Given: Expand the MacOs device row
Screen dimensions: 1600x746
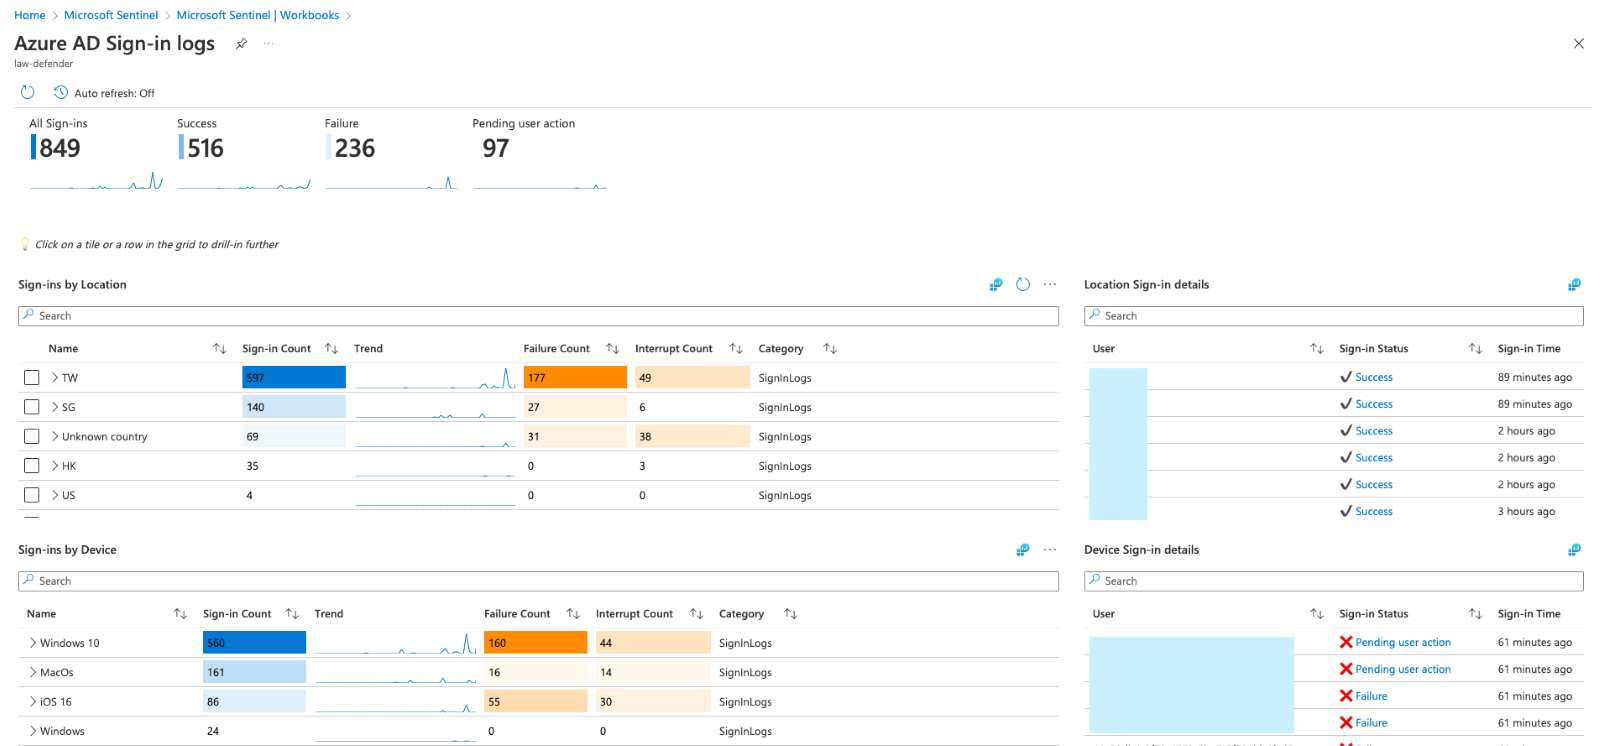Looking at the screenshot, I should click(33, 672).
